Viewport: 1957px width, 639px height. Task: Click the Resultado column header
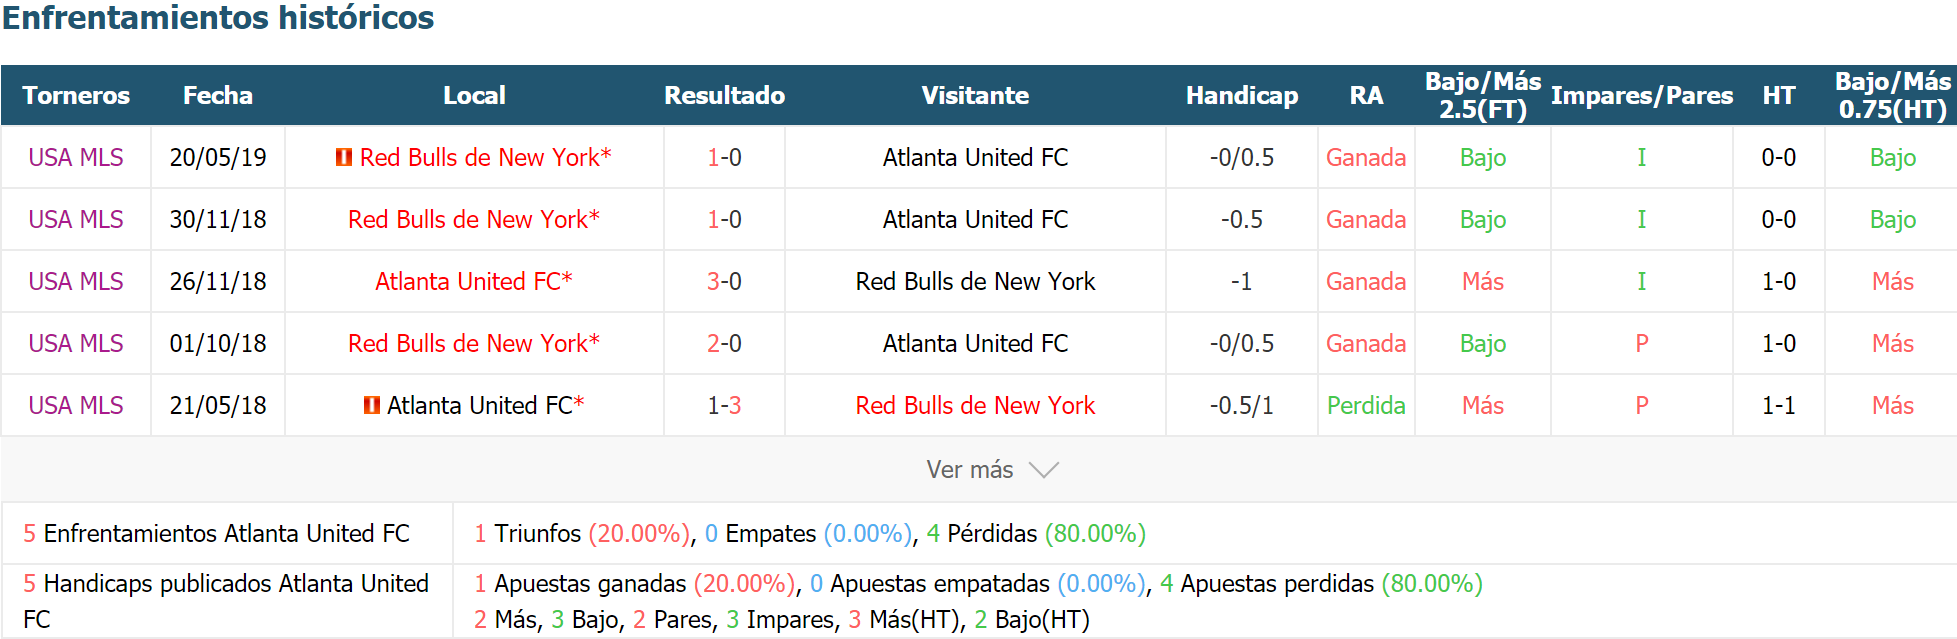click(724, 95)
